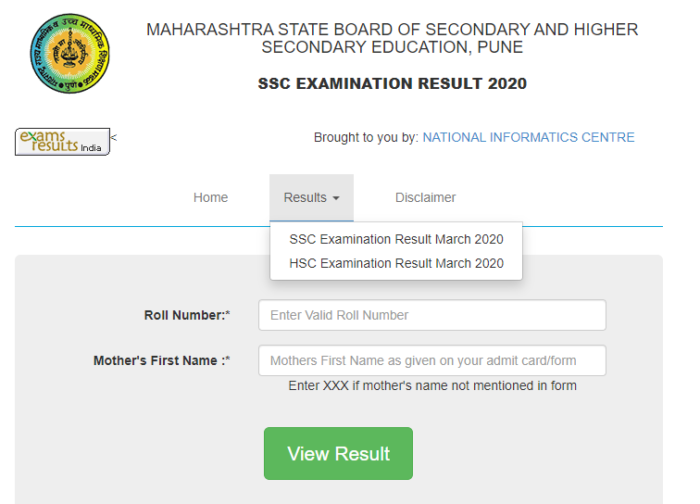Click the green View Result button
Viewport: 700px width, 504px height.
[x=338, y=454]
